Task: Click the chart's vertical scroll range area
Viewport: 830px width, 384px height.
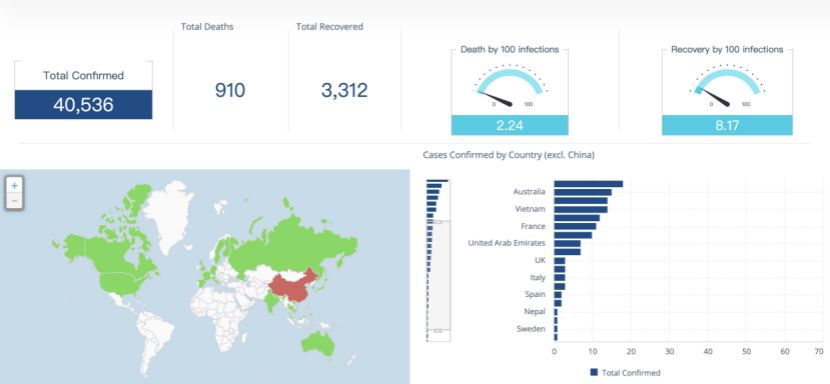Action: (x=438, y=276)
